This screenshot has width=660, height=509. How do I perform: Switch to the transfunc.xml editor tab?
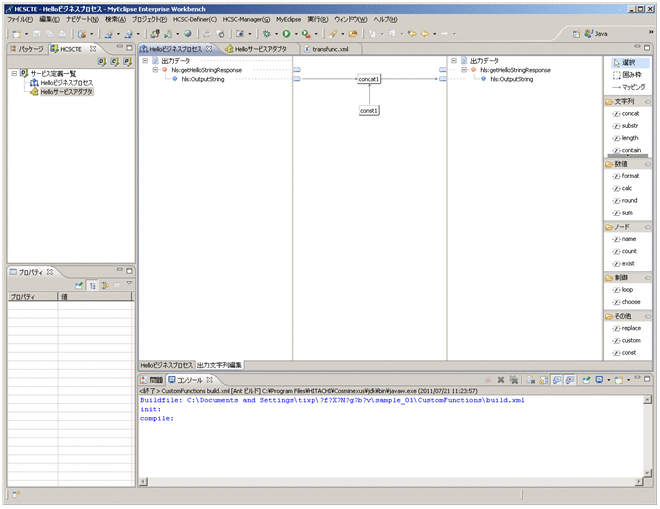[x=330, y=48]
